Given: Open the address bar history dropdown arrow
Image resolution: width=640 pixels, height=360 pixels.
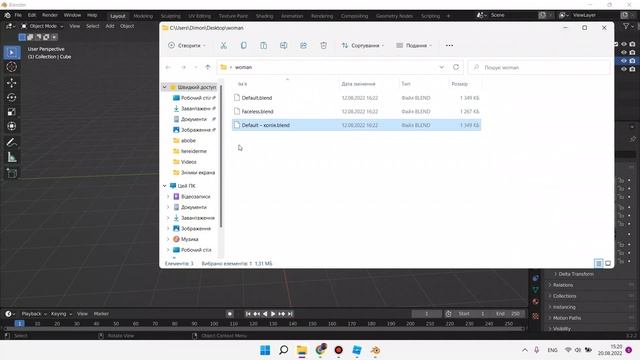Looking at the screenshot, I should [441, 67].
